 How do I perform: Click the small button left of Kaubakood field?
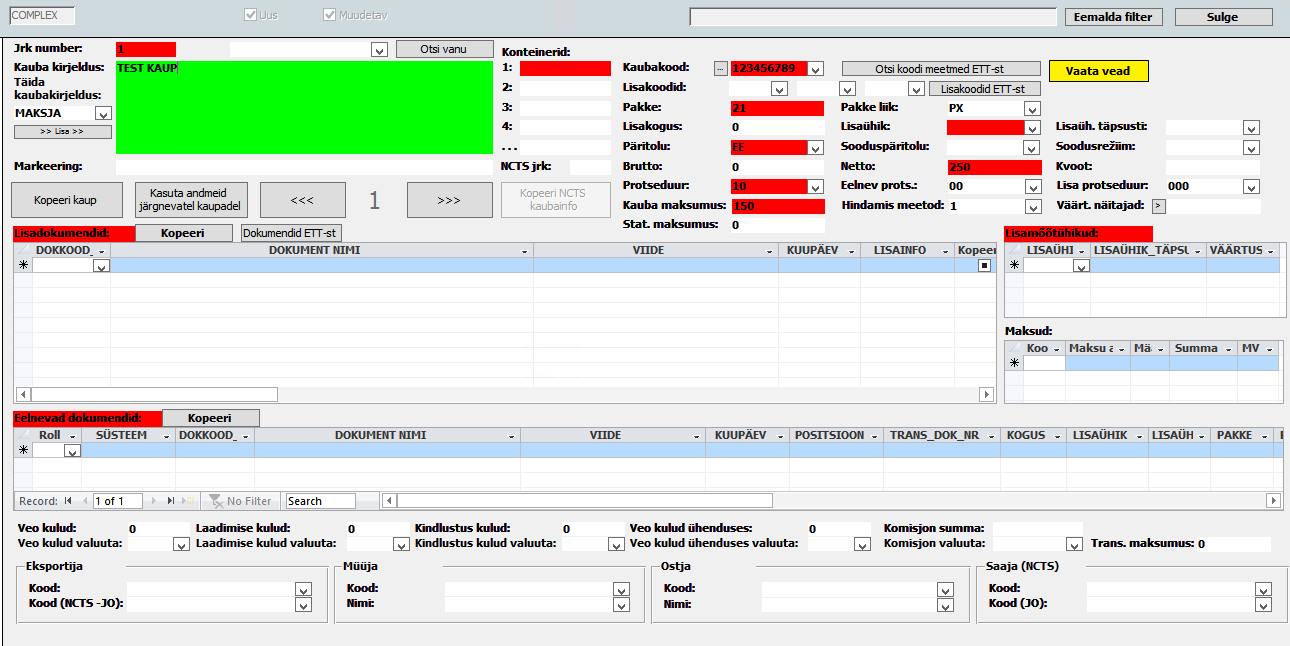pyautogui.click(x=720, y=69)
